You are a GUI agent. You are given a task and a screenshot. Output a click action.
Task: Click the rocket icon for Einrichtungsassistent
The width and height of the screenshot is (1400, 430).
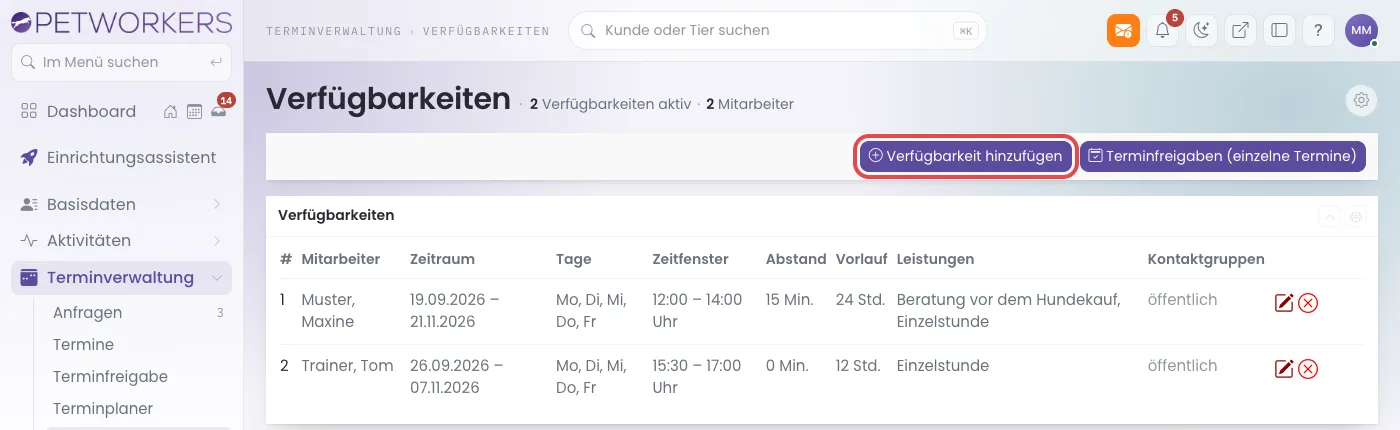[x=29, y=157]
